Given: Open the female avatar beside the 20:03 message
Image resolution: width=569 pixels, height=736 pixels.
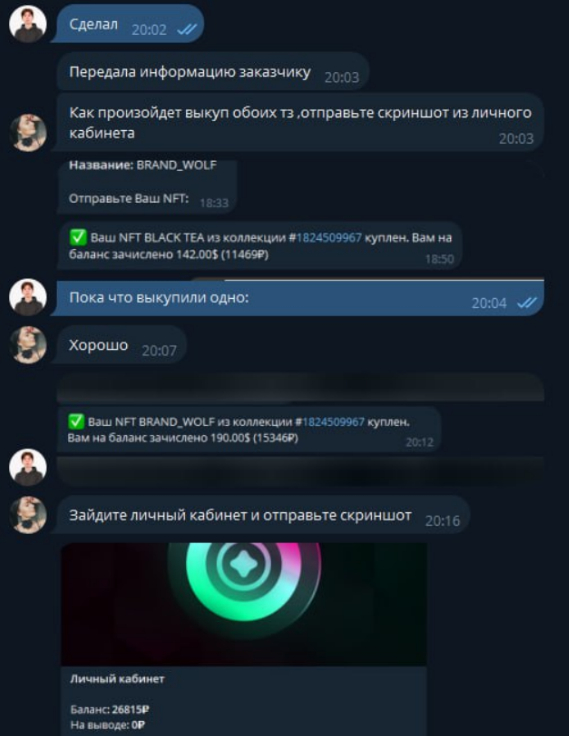Looking at the screenshot, I should pyautogui.click(x=28, y=132).
